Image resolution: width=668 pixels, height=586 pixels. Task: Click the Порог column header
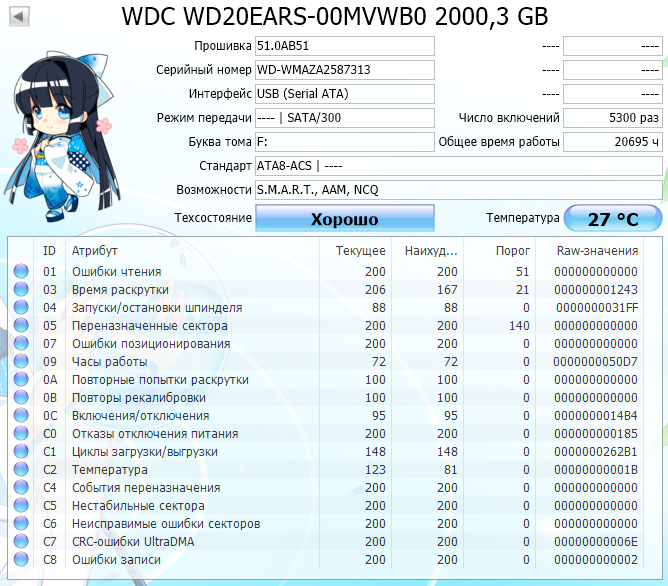(513, 251)
